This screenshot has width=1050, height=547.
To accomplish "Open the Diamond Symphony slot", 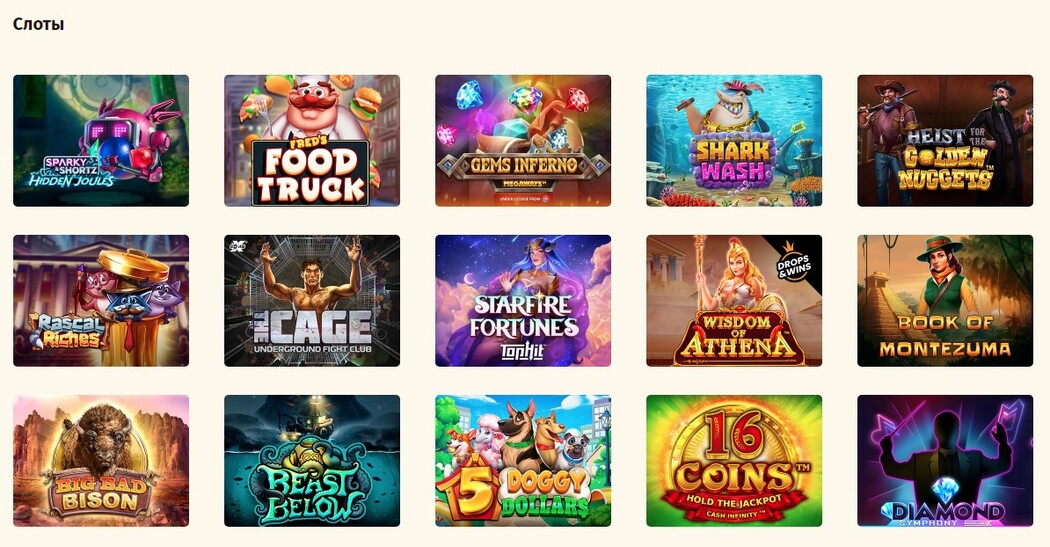I will tap(945, 461).
